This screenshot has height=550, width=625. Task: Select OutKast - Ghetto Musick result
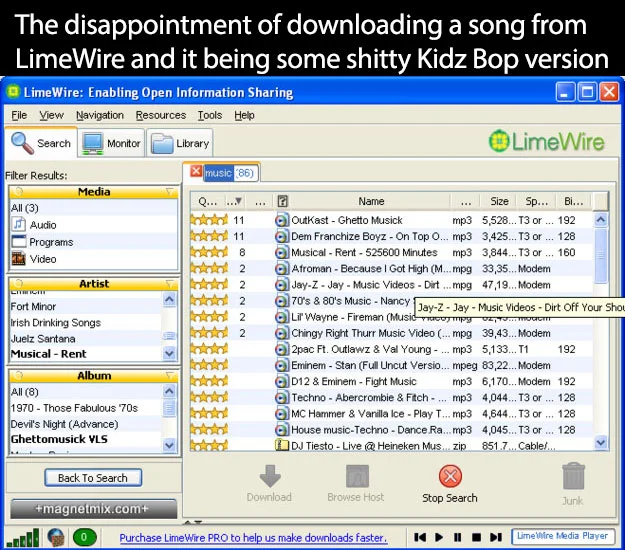391,220
